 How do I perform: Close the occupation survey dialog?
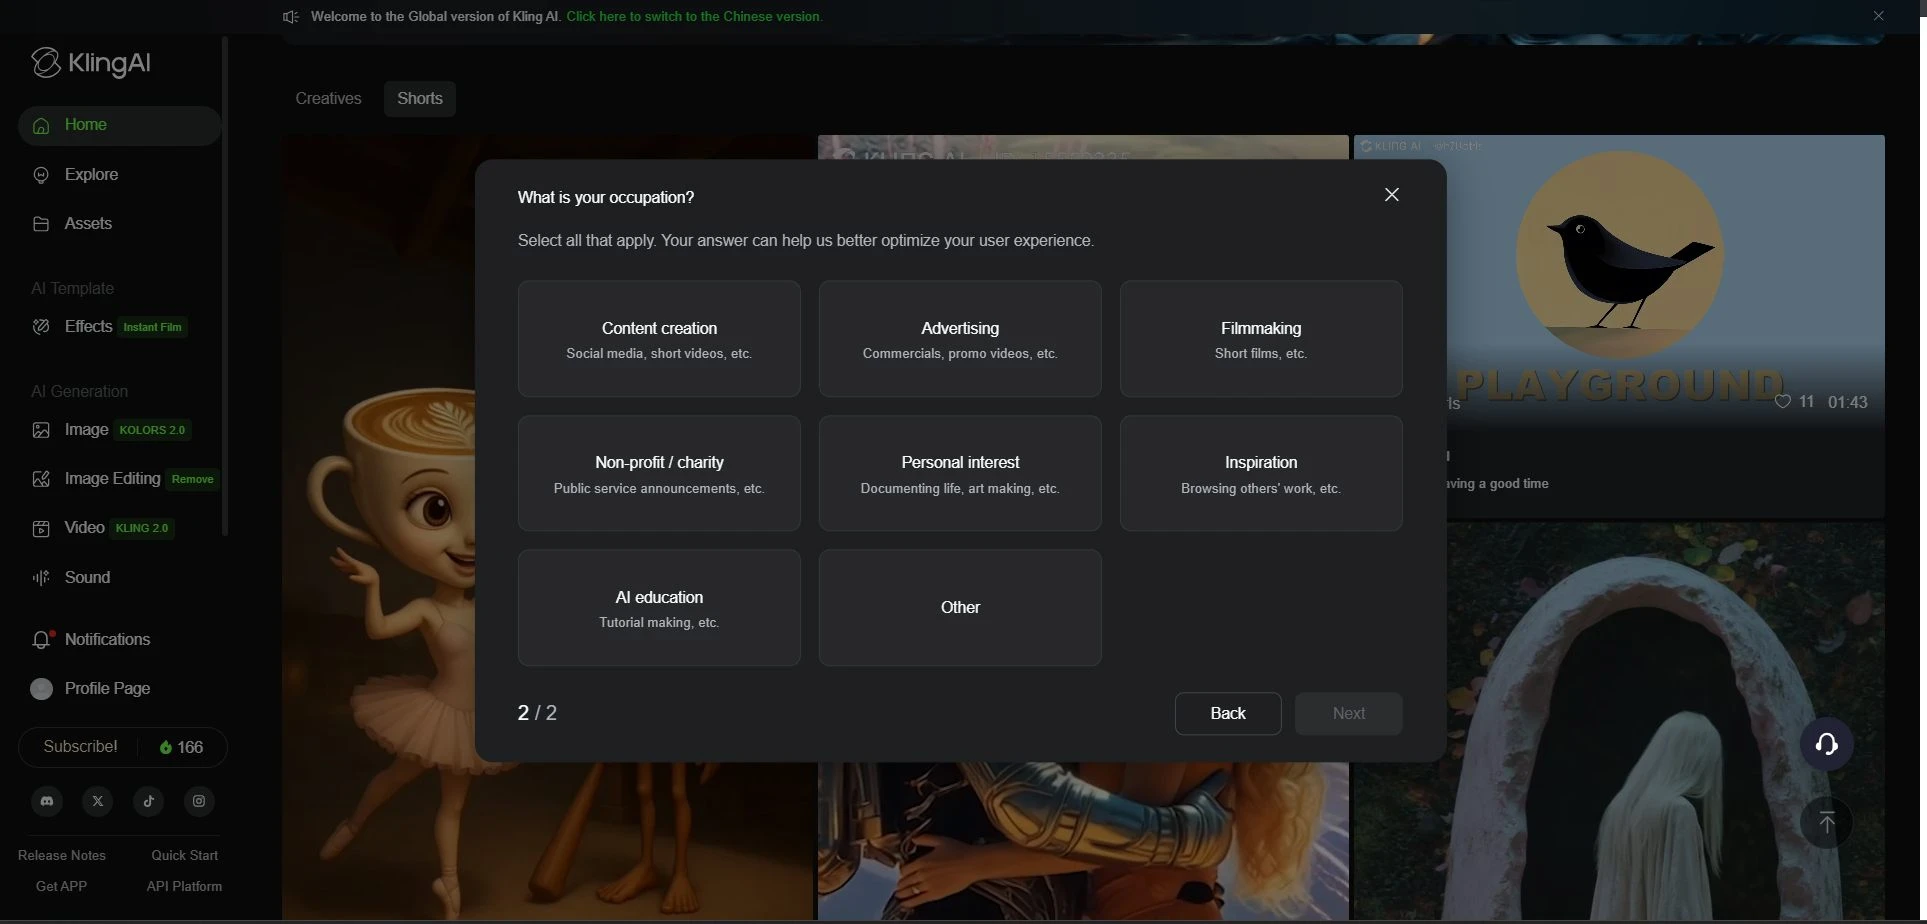(x=1391, y=195)
